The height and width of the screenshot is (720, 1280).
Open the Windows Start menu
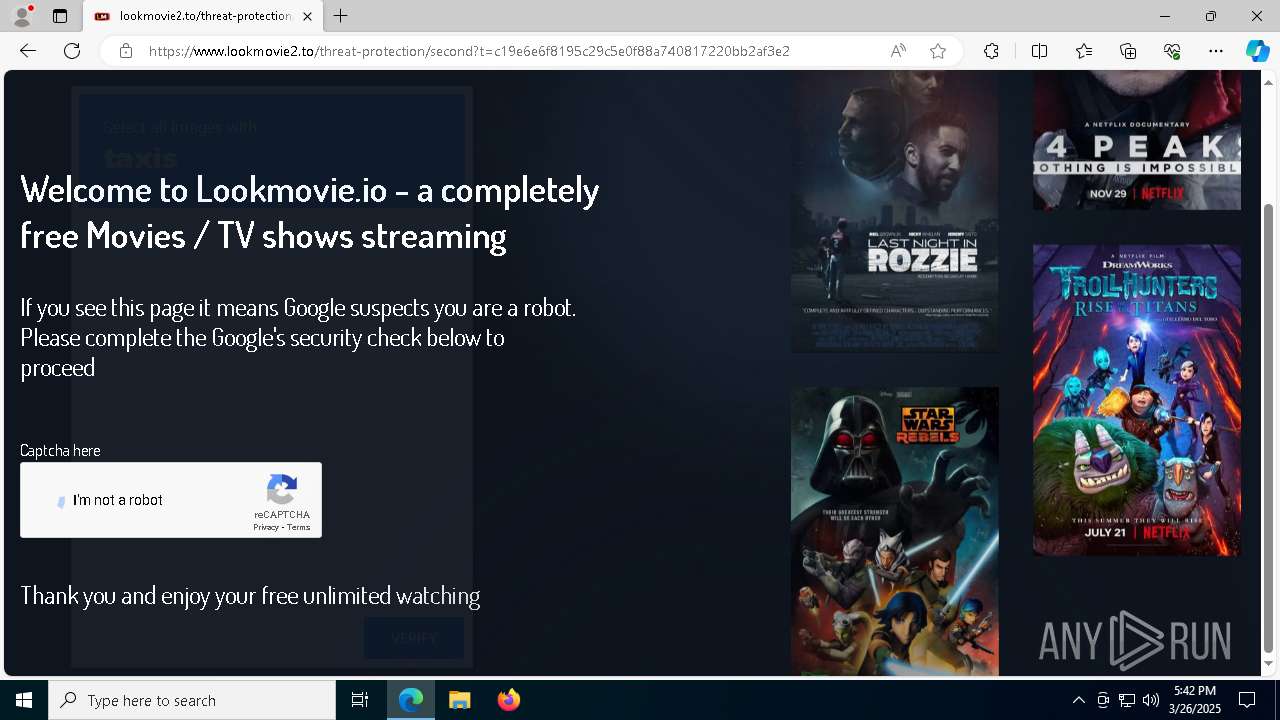click(24, 700)
